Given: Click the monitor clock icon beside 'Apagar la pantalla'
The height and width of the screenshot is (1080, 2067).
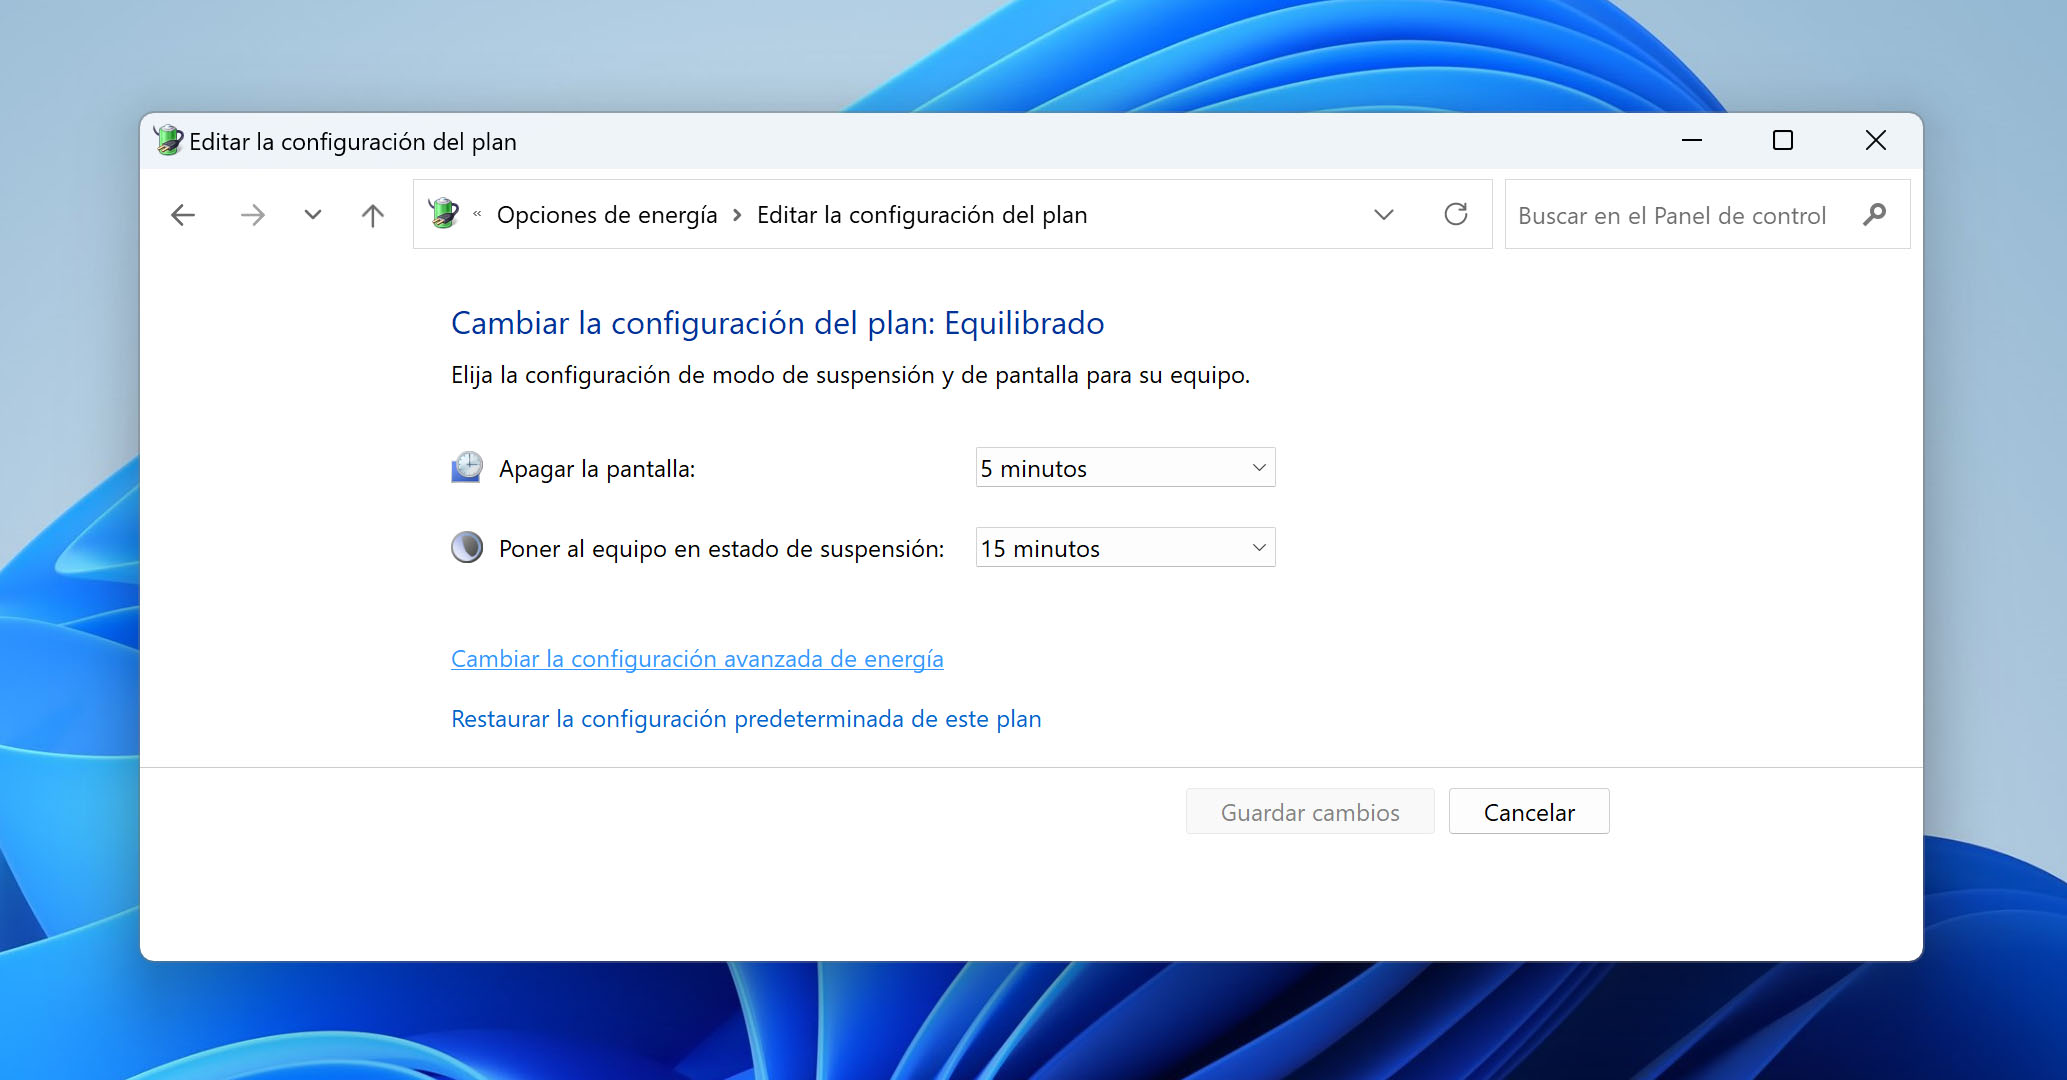Looking at the screenshot, I should (x=467, y=467).
